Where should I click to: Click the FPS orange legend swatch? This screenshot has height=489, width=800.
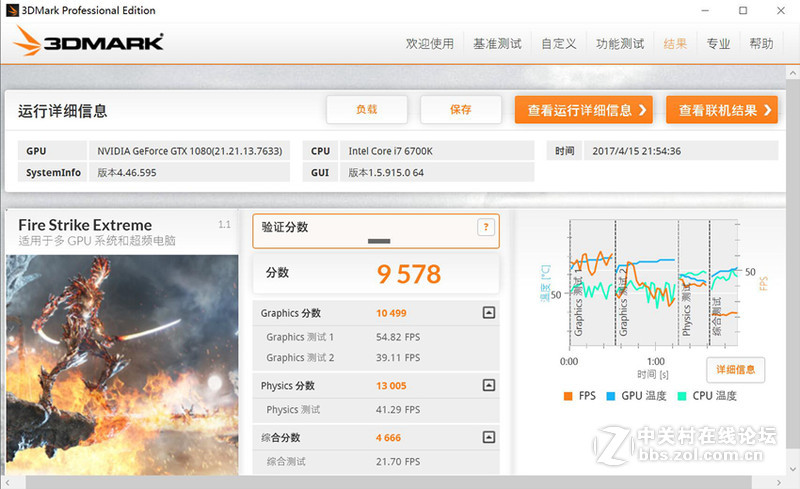coord(568,396)
